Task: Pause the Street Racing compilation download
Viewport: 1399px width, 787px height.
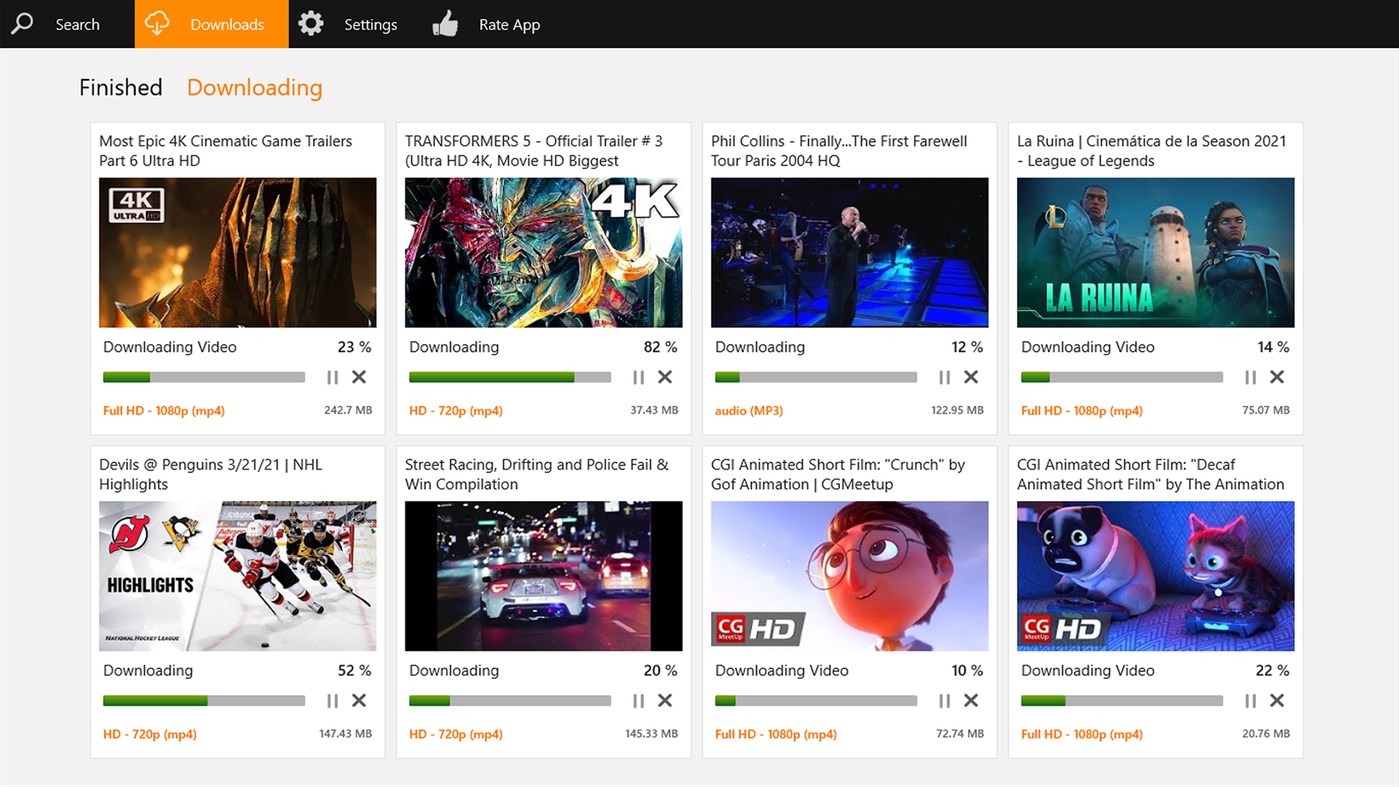Action: 638,701
